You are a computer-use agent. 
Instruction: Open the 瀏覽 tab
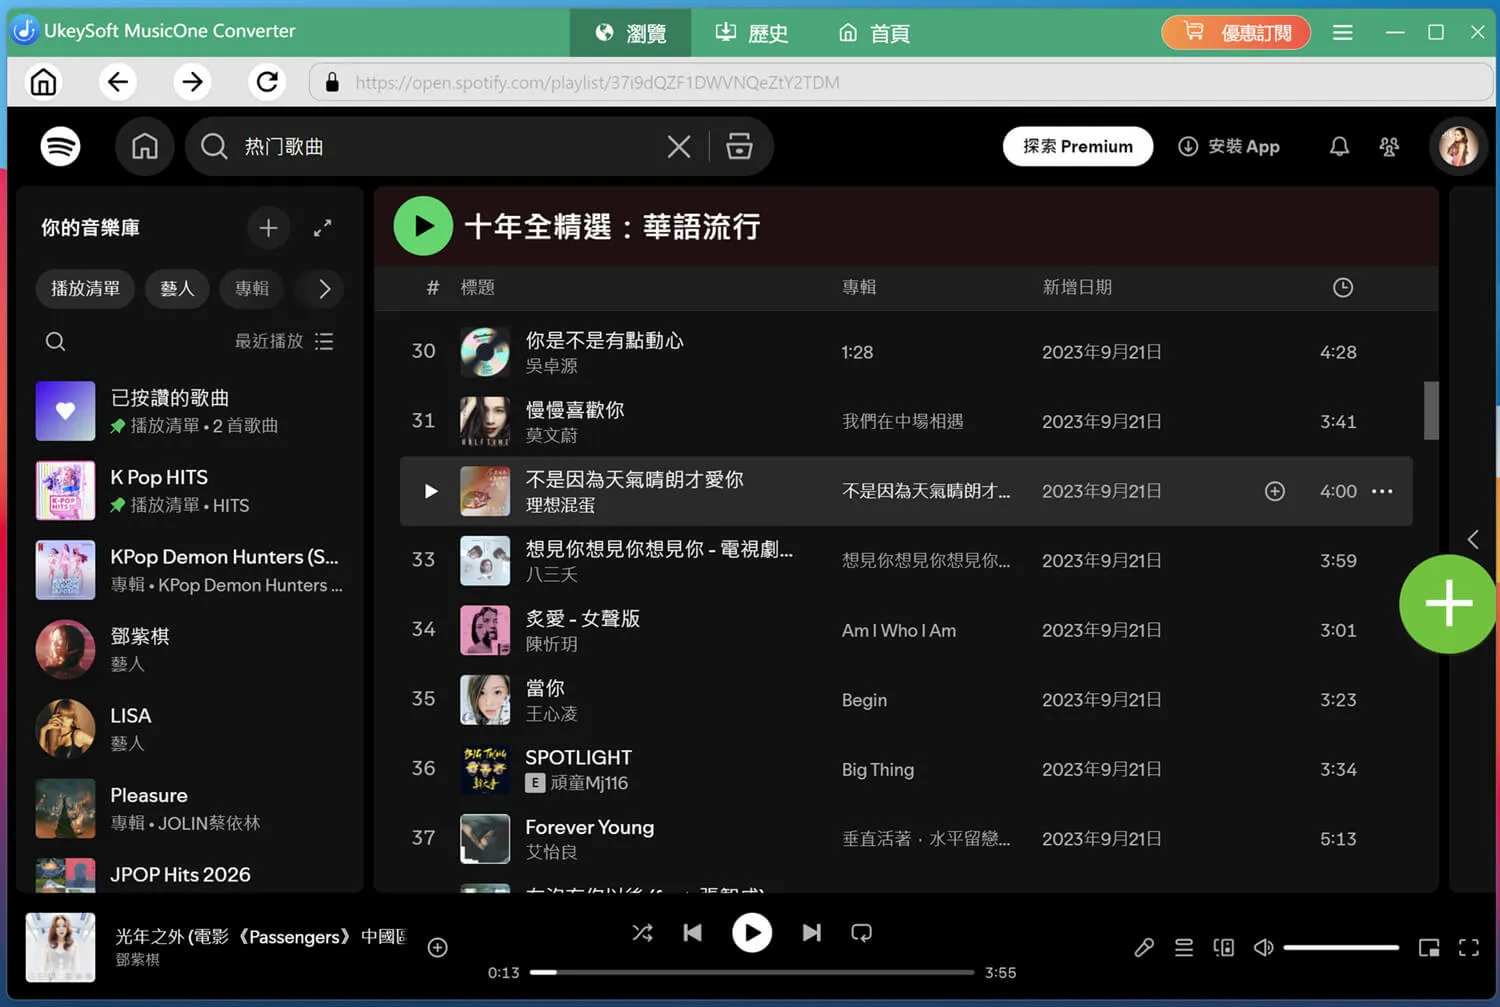pyautogui.click(x=630, y=33)
